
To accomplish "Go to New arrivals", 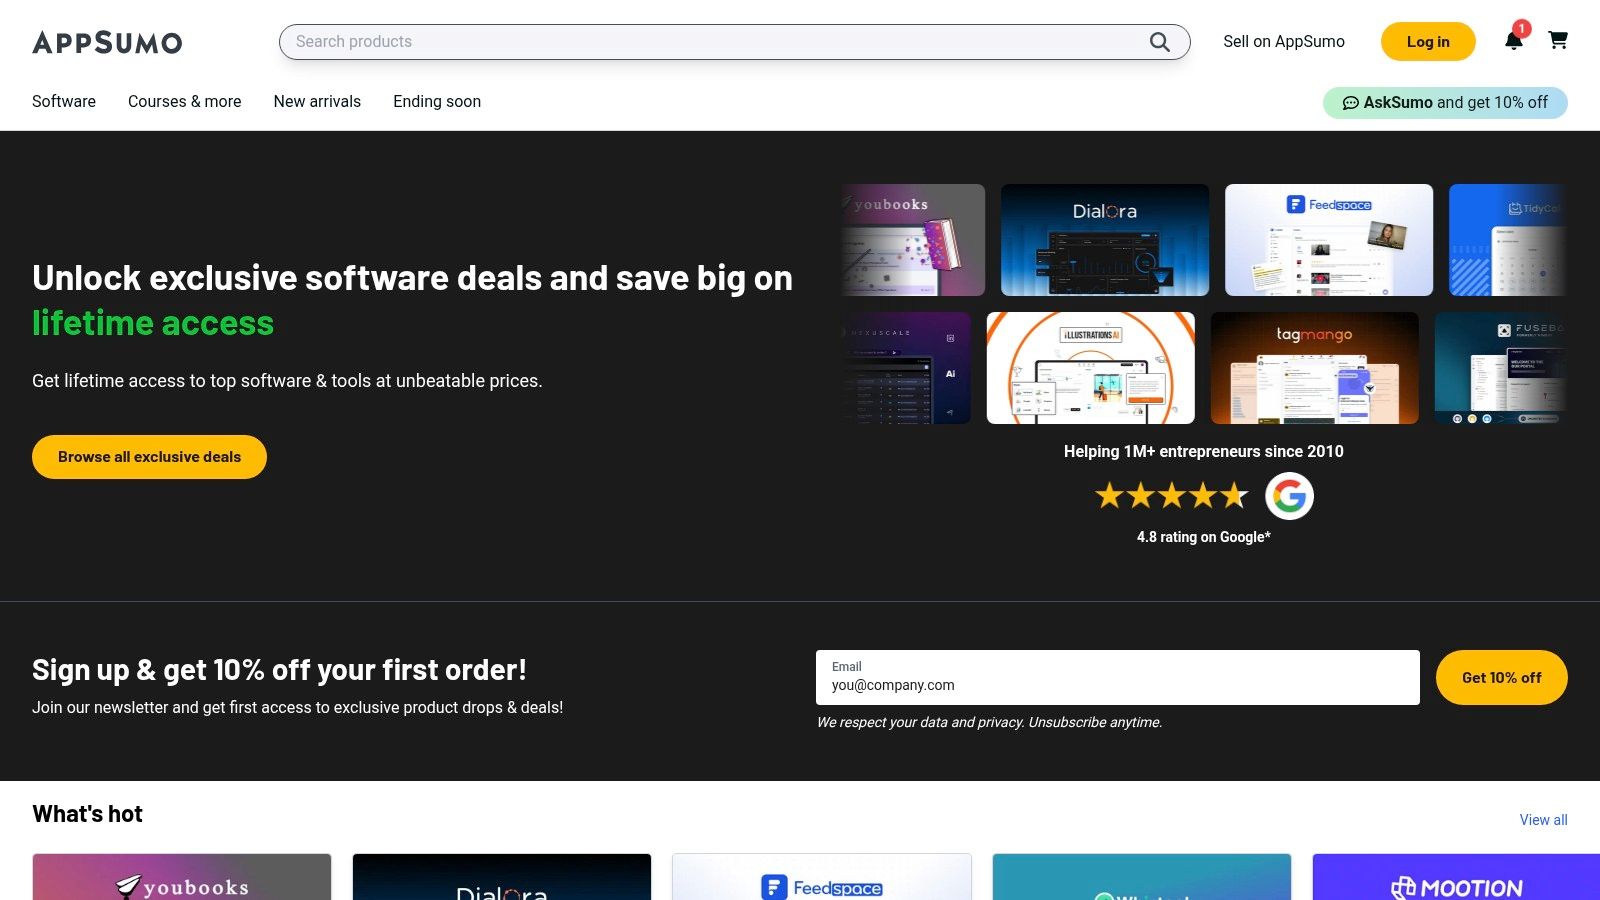I will click(317, 101).
